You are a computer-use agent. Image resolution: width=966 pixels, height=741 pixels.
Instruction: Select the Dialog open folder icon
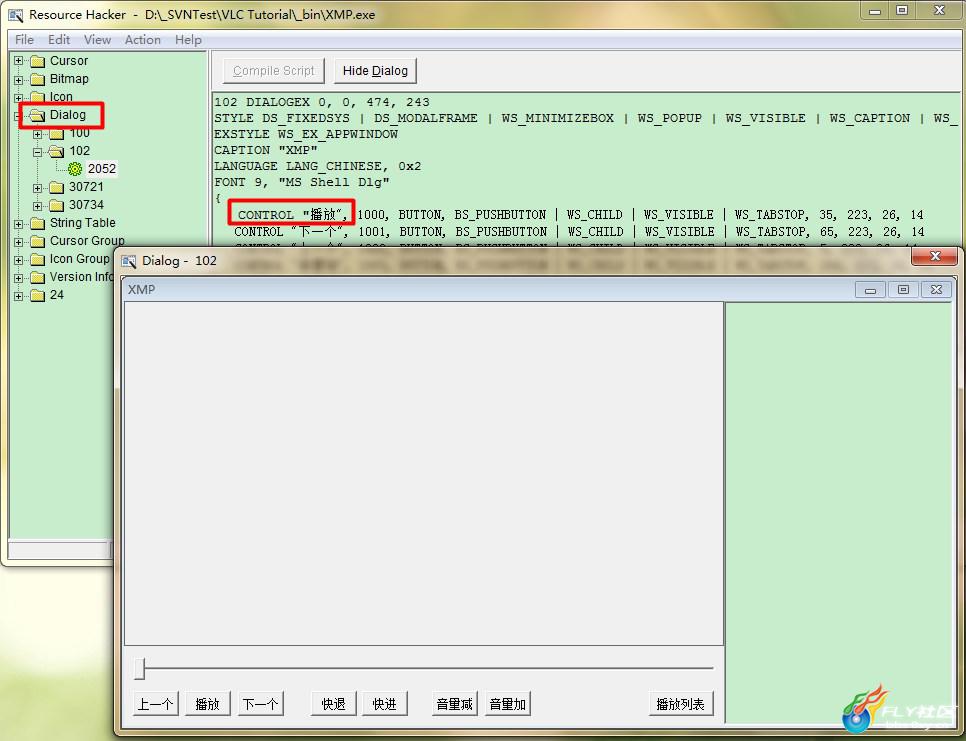coord(38,115)
